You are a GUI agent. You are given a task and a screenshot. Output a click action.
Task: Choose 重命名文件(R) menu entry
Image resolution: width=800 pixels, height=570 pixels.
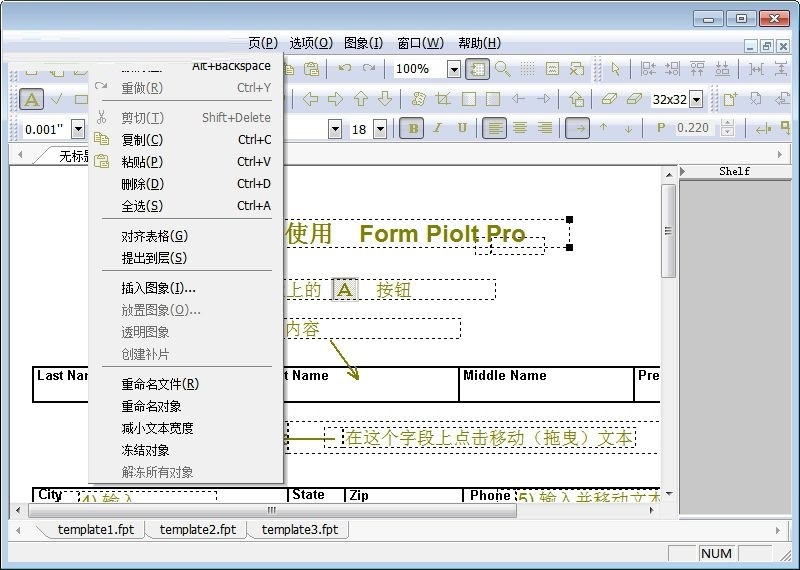[x=186, y=384]
